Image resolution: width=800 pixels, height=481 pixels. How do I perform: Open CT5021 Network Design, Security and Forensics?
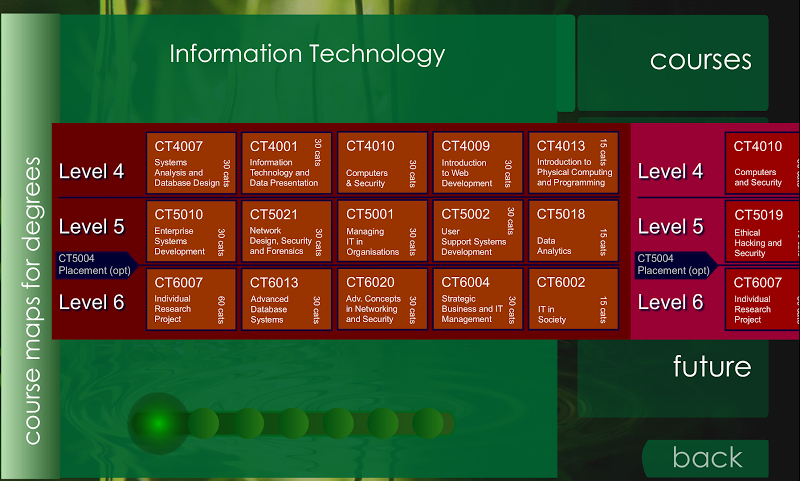click(286, 232)
